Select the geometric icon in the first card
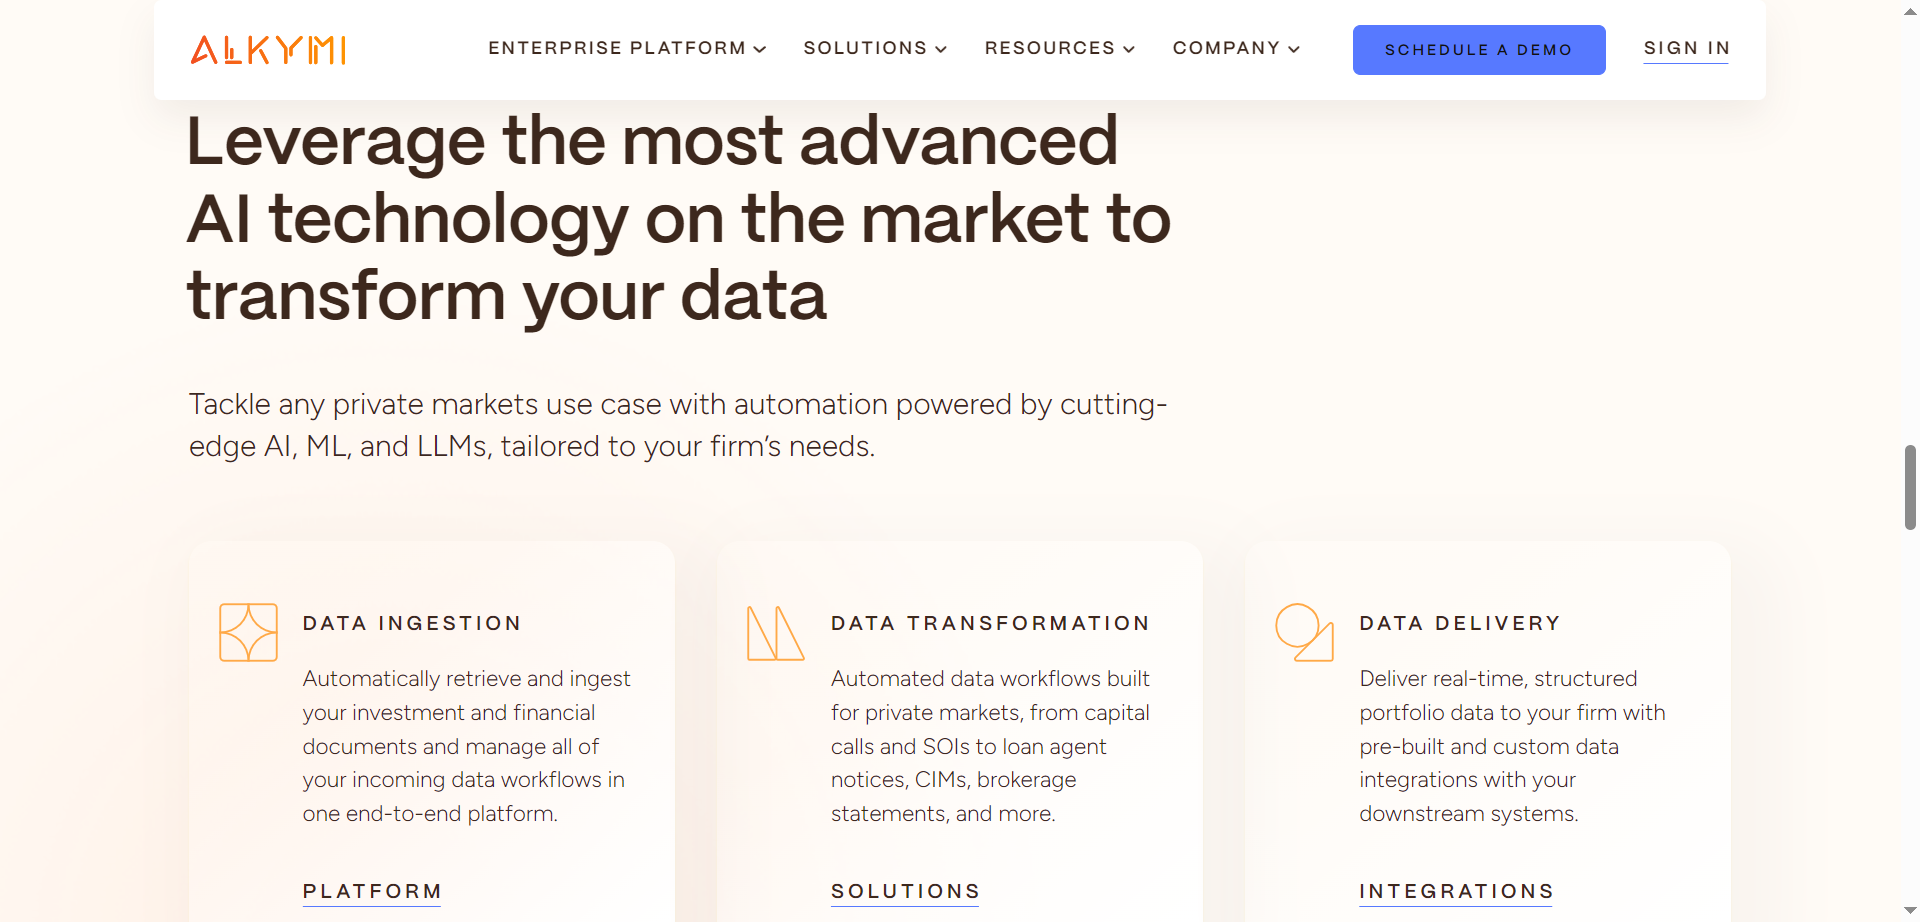The height and width of the screenshot is (922, 1920). click(x=247, y=632)
